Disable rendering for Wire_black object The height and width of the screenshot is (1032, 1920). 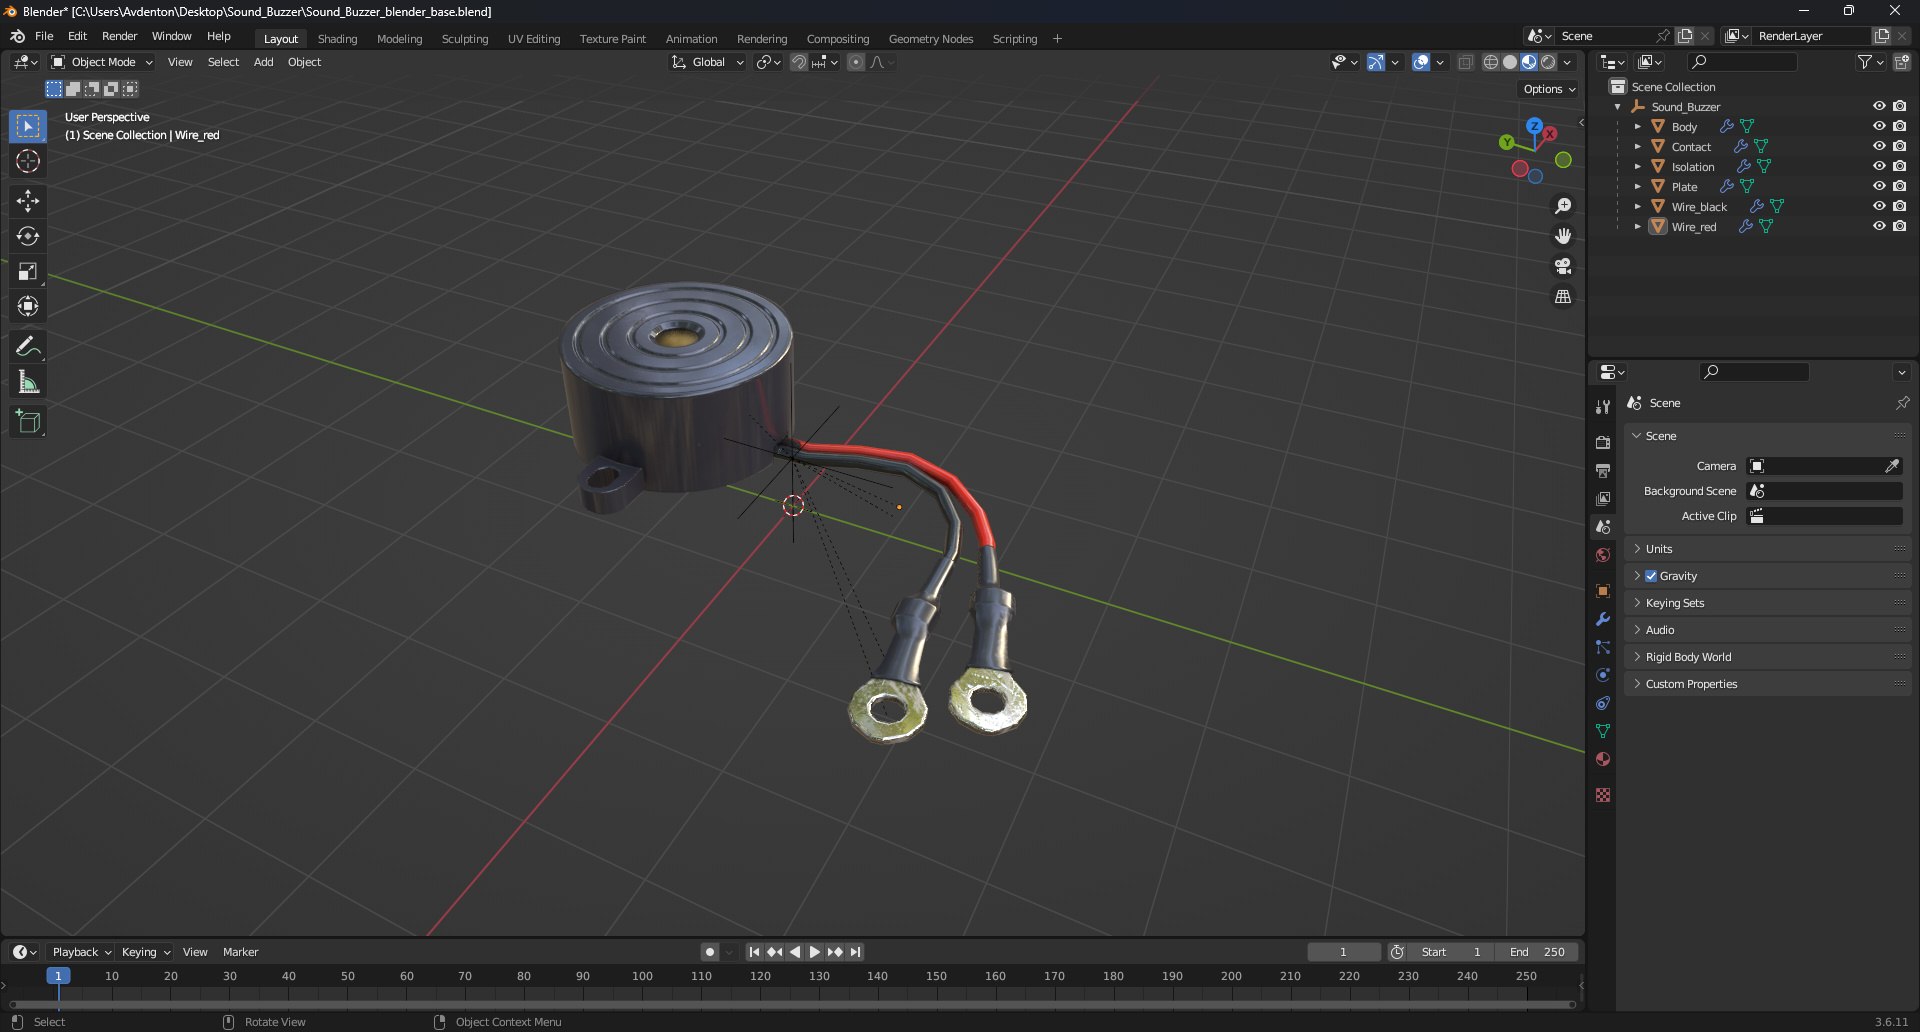coord(1899,206)
